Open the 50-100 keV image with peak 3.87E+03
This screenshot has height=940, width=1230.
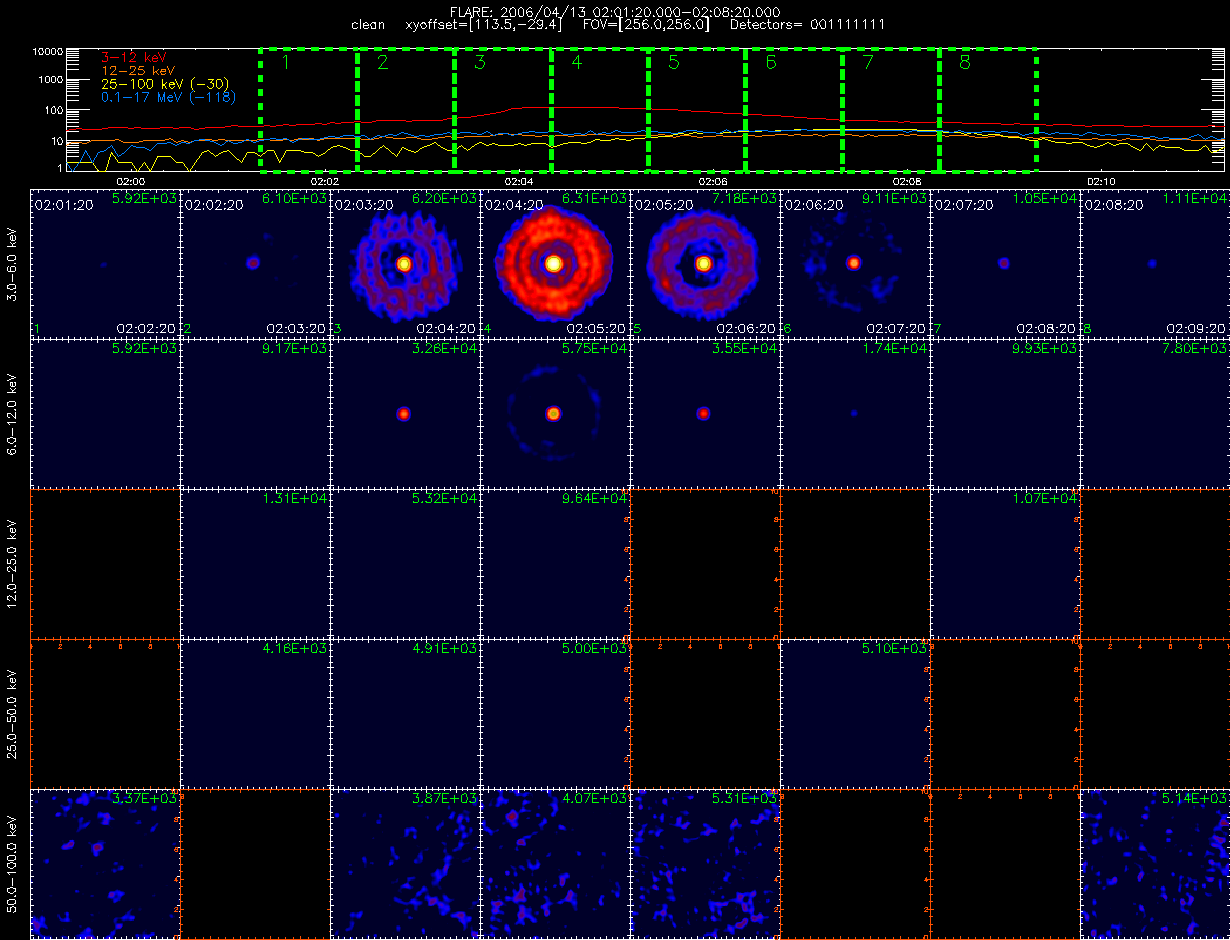(x=405, y=863)
